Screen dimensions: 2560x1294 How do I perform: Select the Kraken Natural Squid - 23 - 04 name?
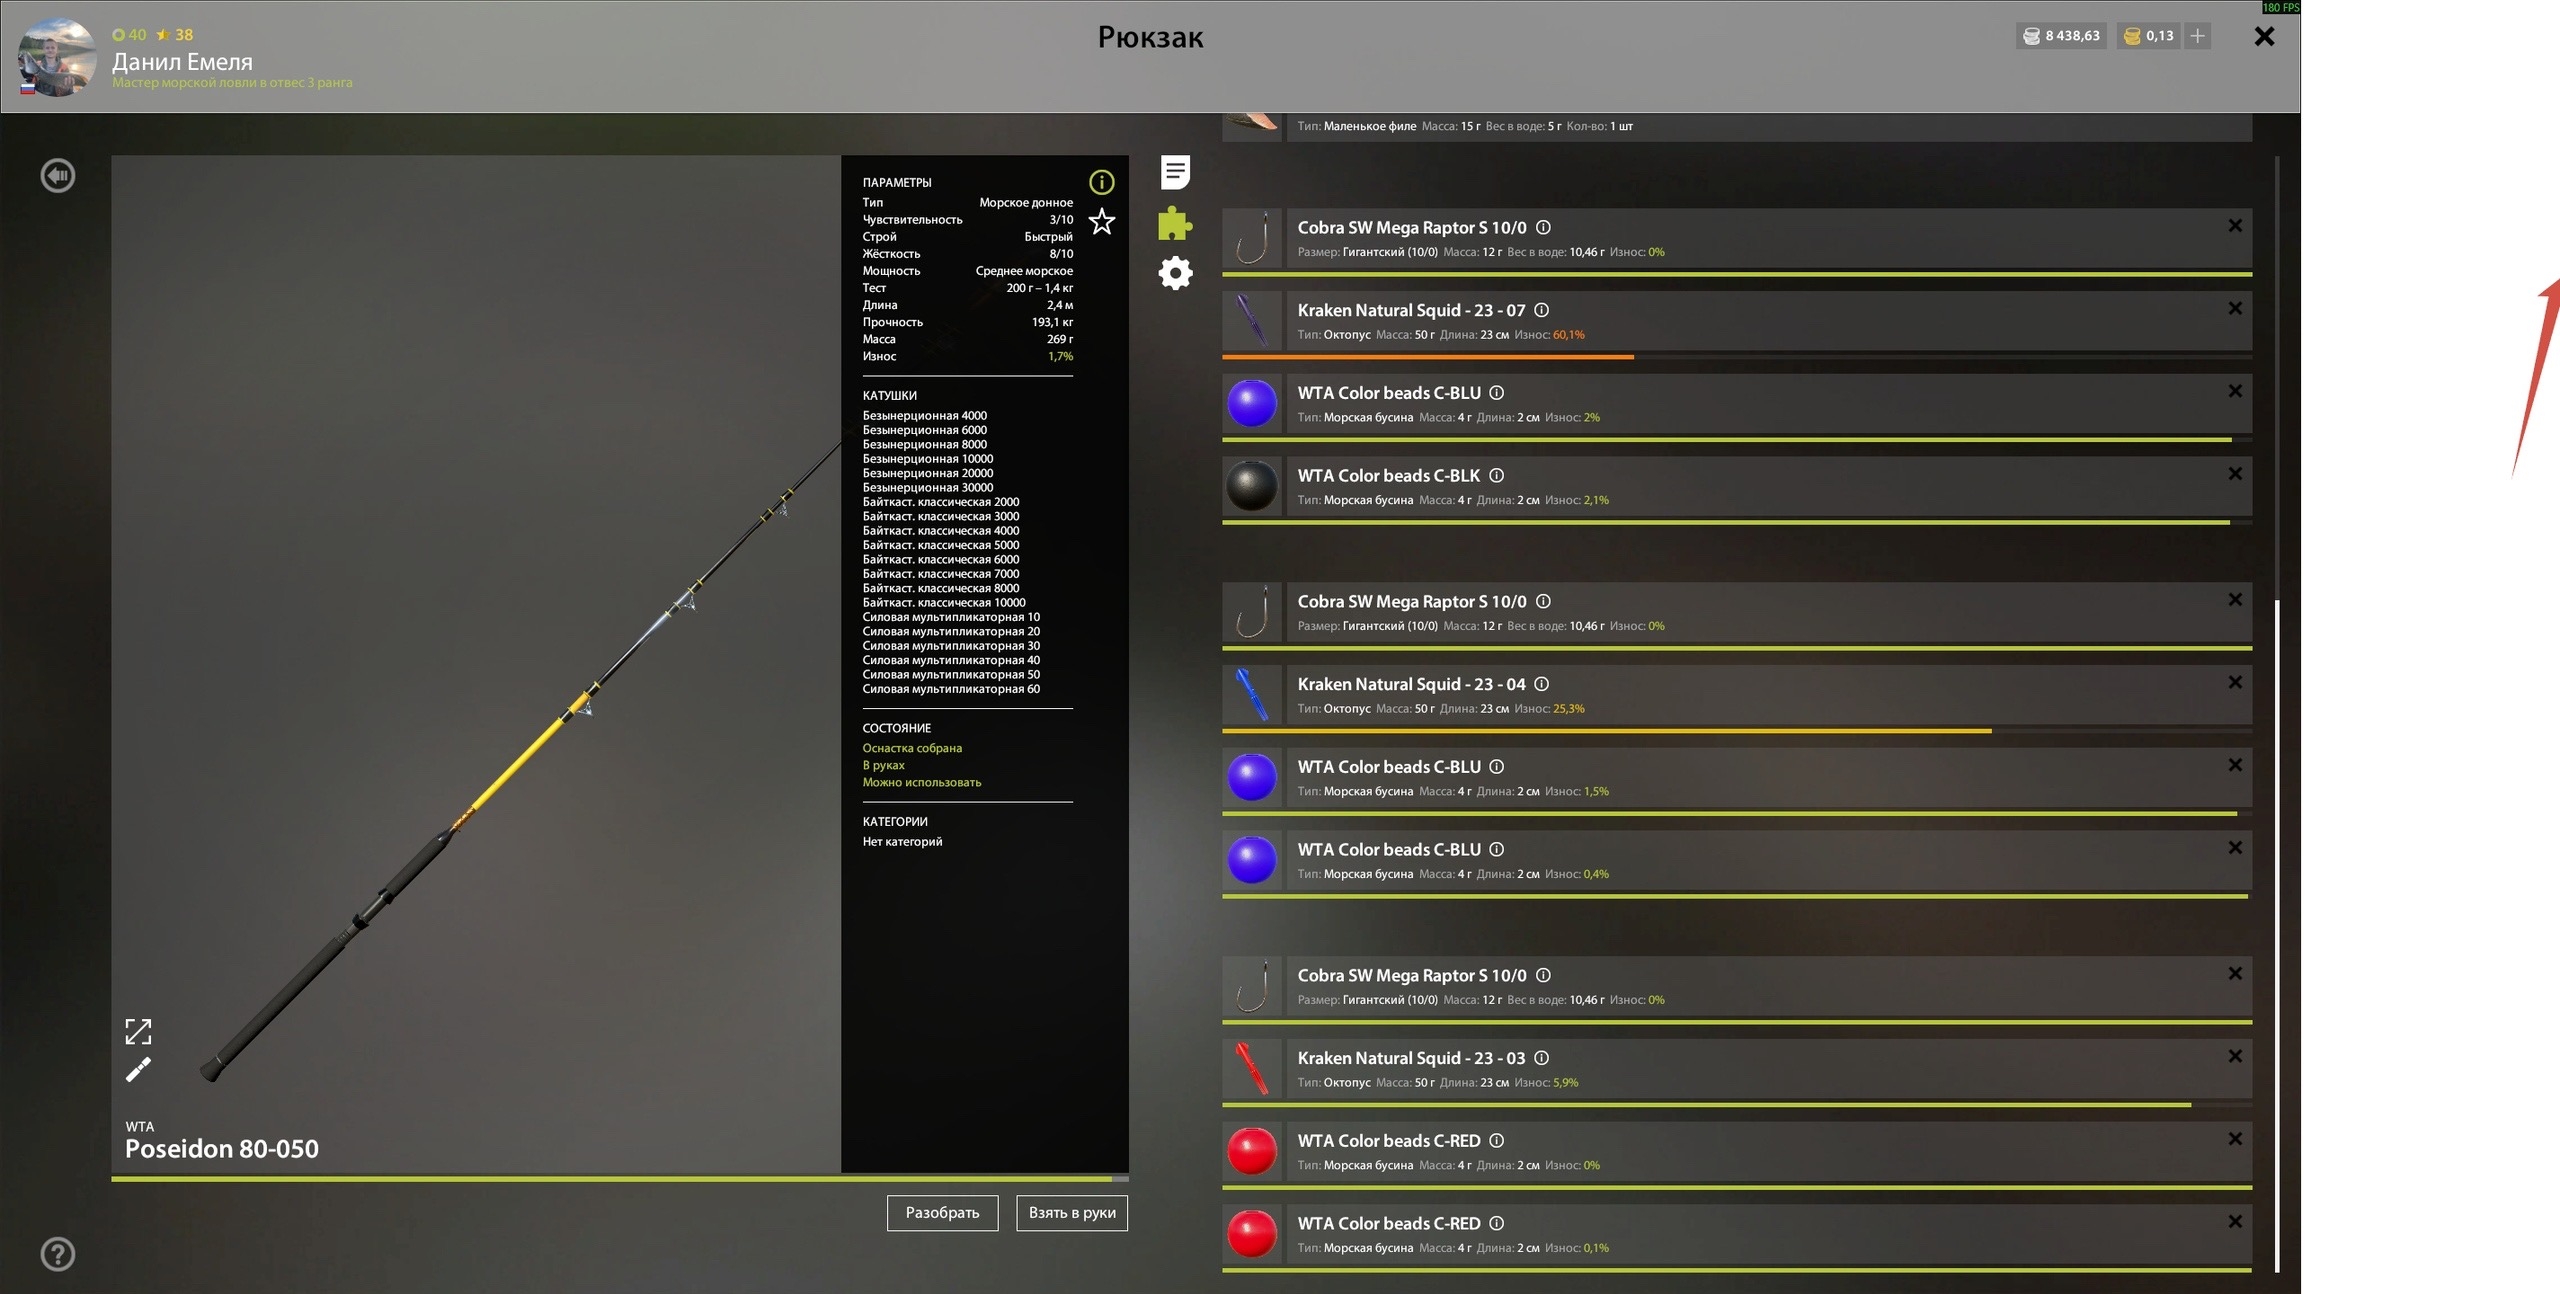click(x=1411, y=684)
